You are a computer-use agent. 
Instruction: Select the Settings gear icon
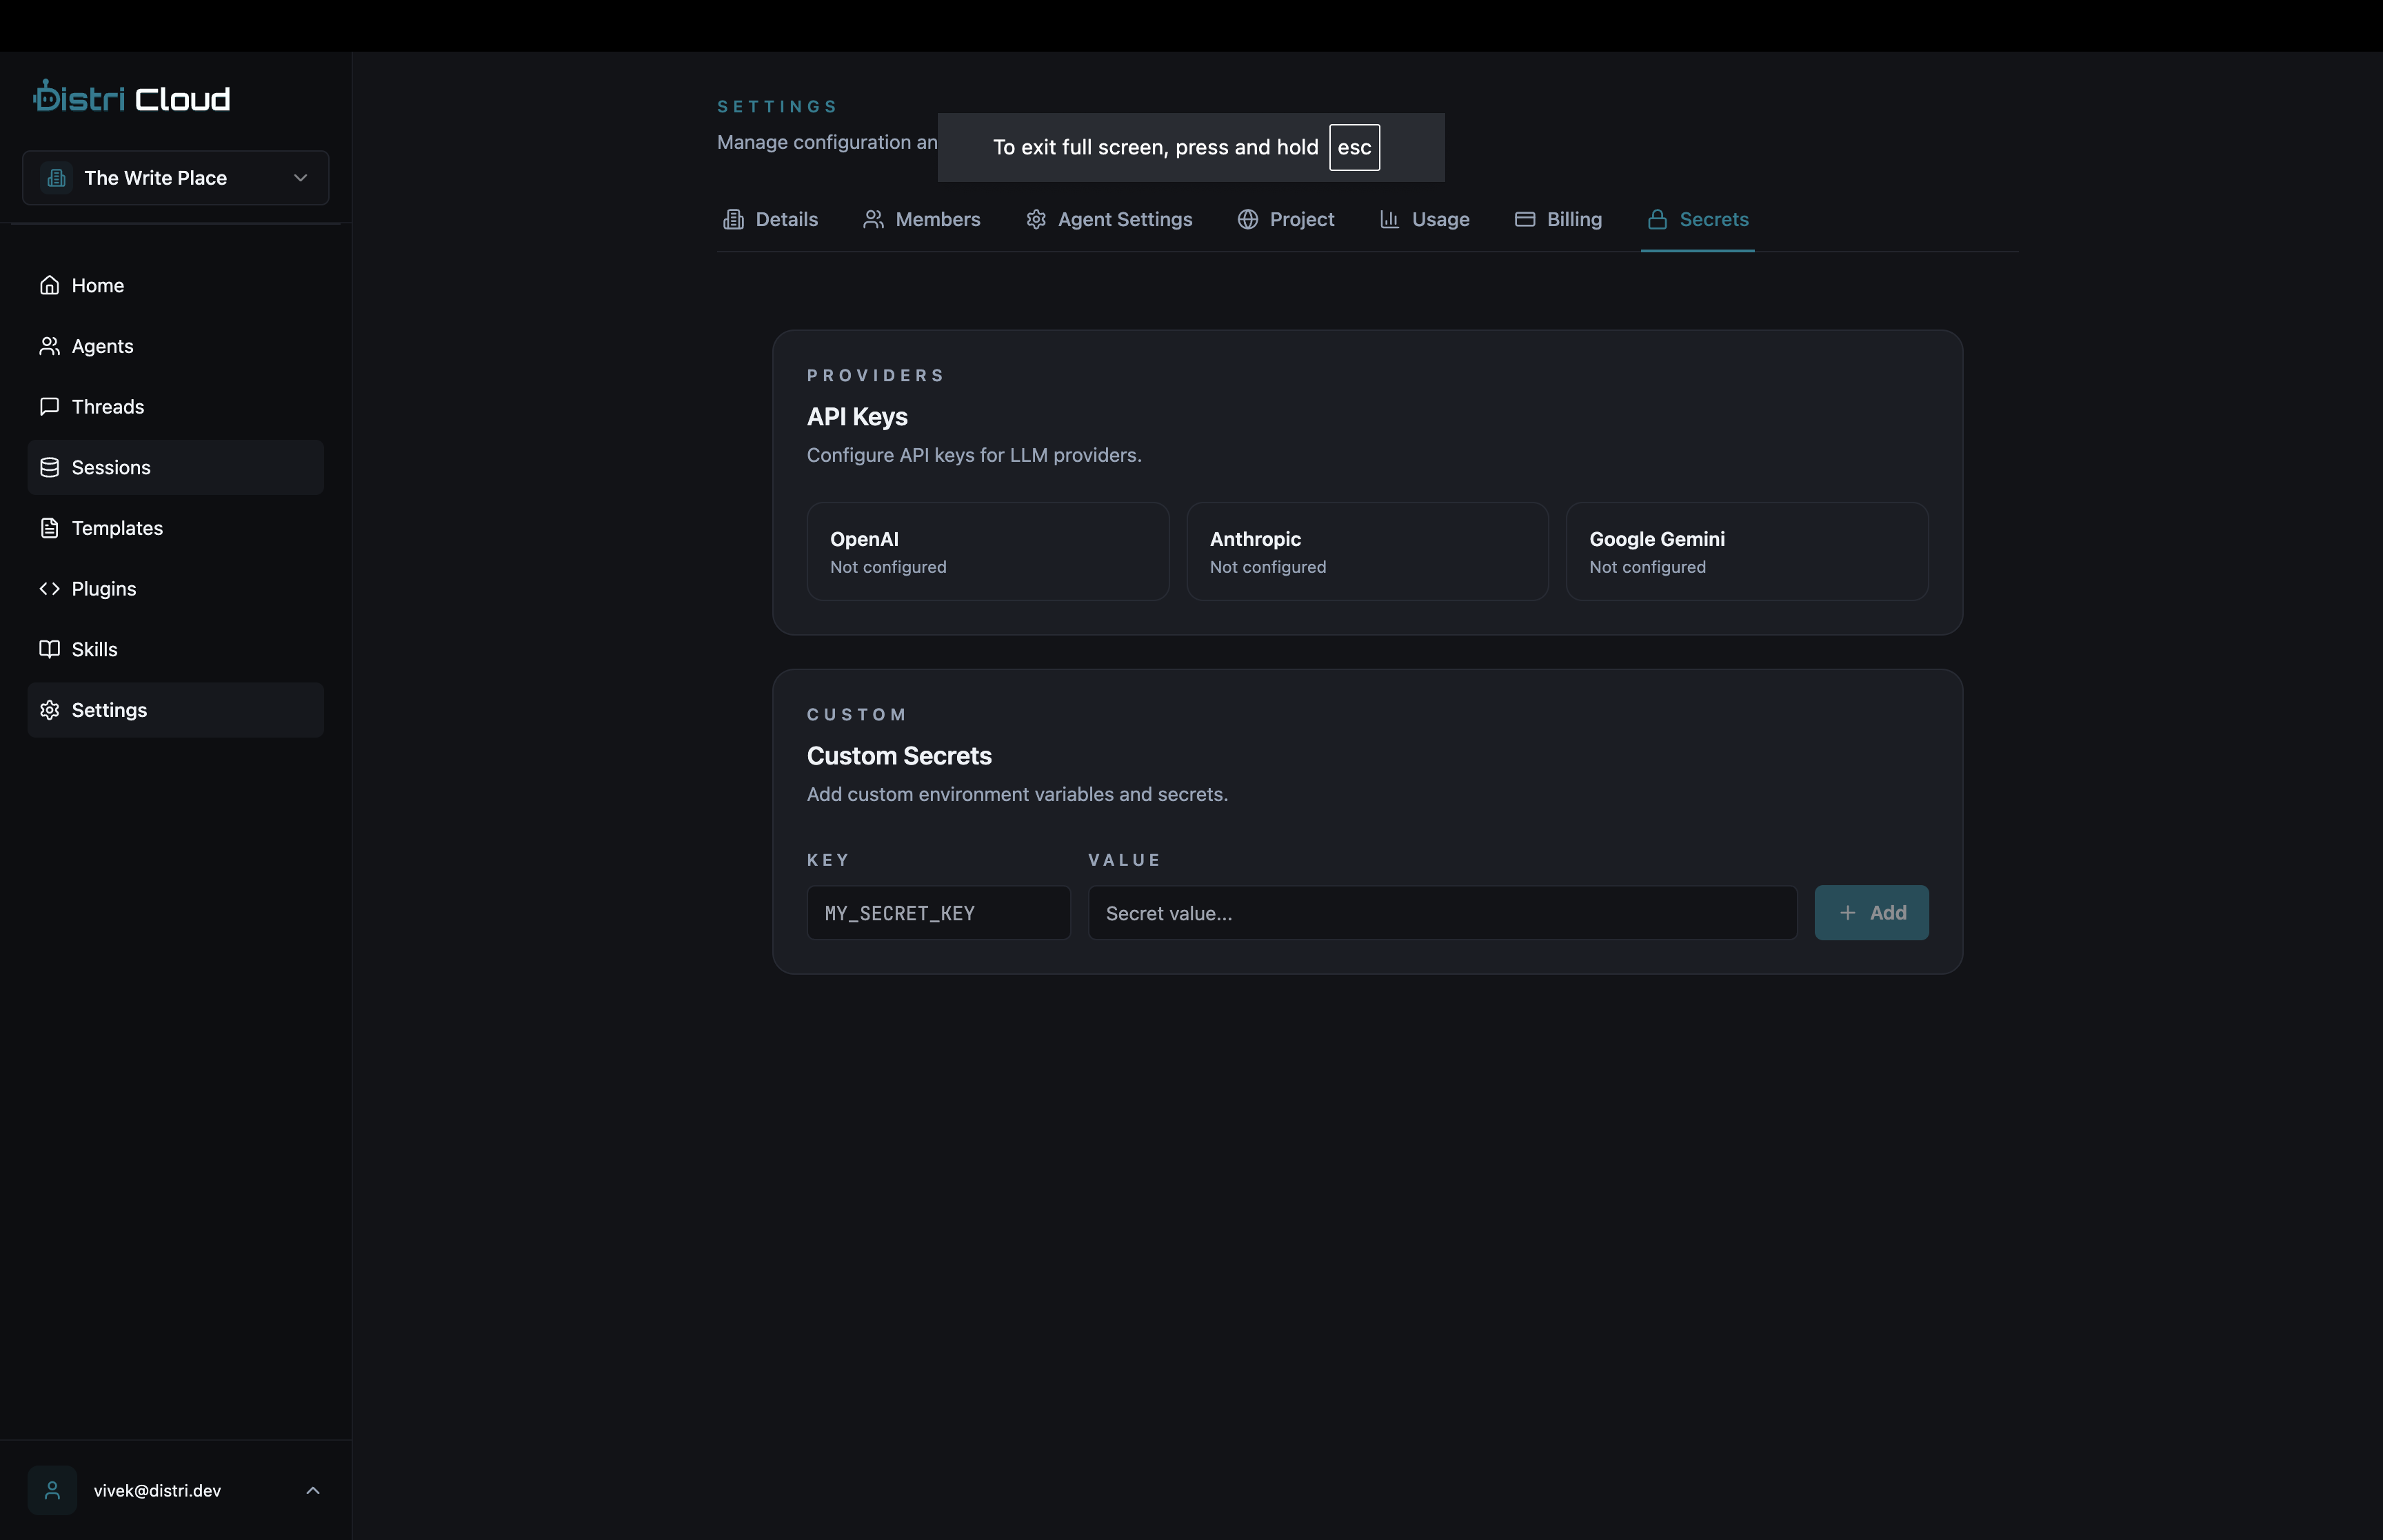coord(50,710)
